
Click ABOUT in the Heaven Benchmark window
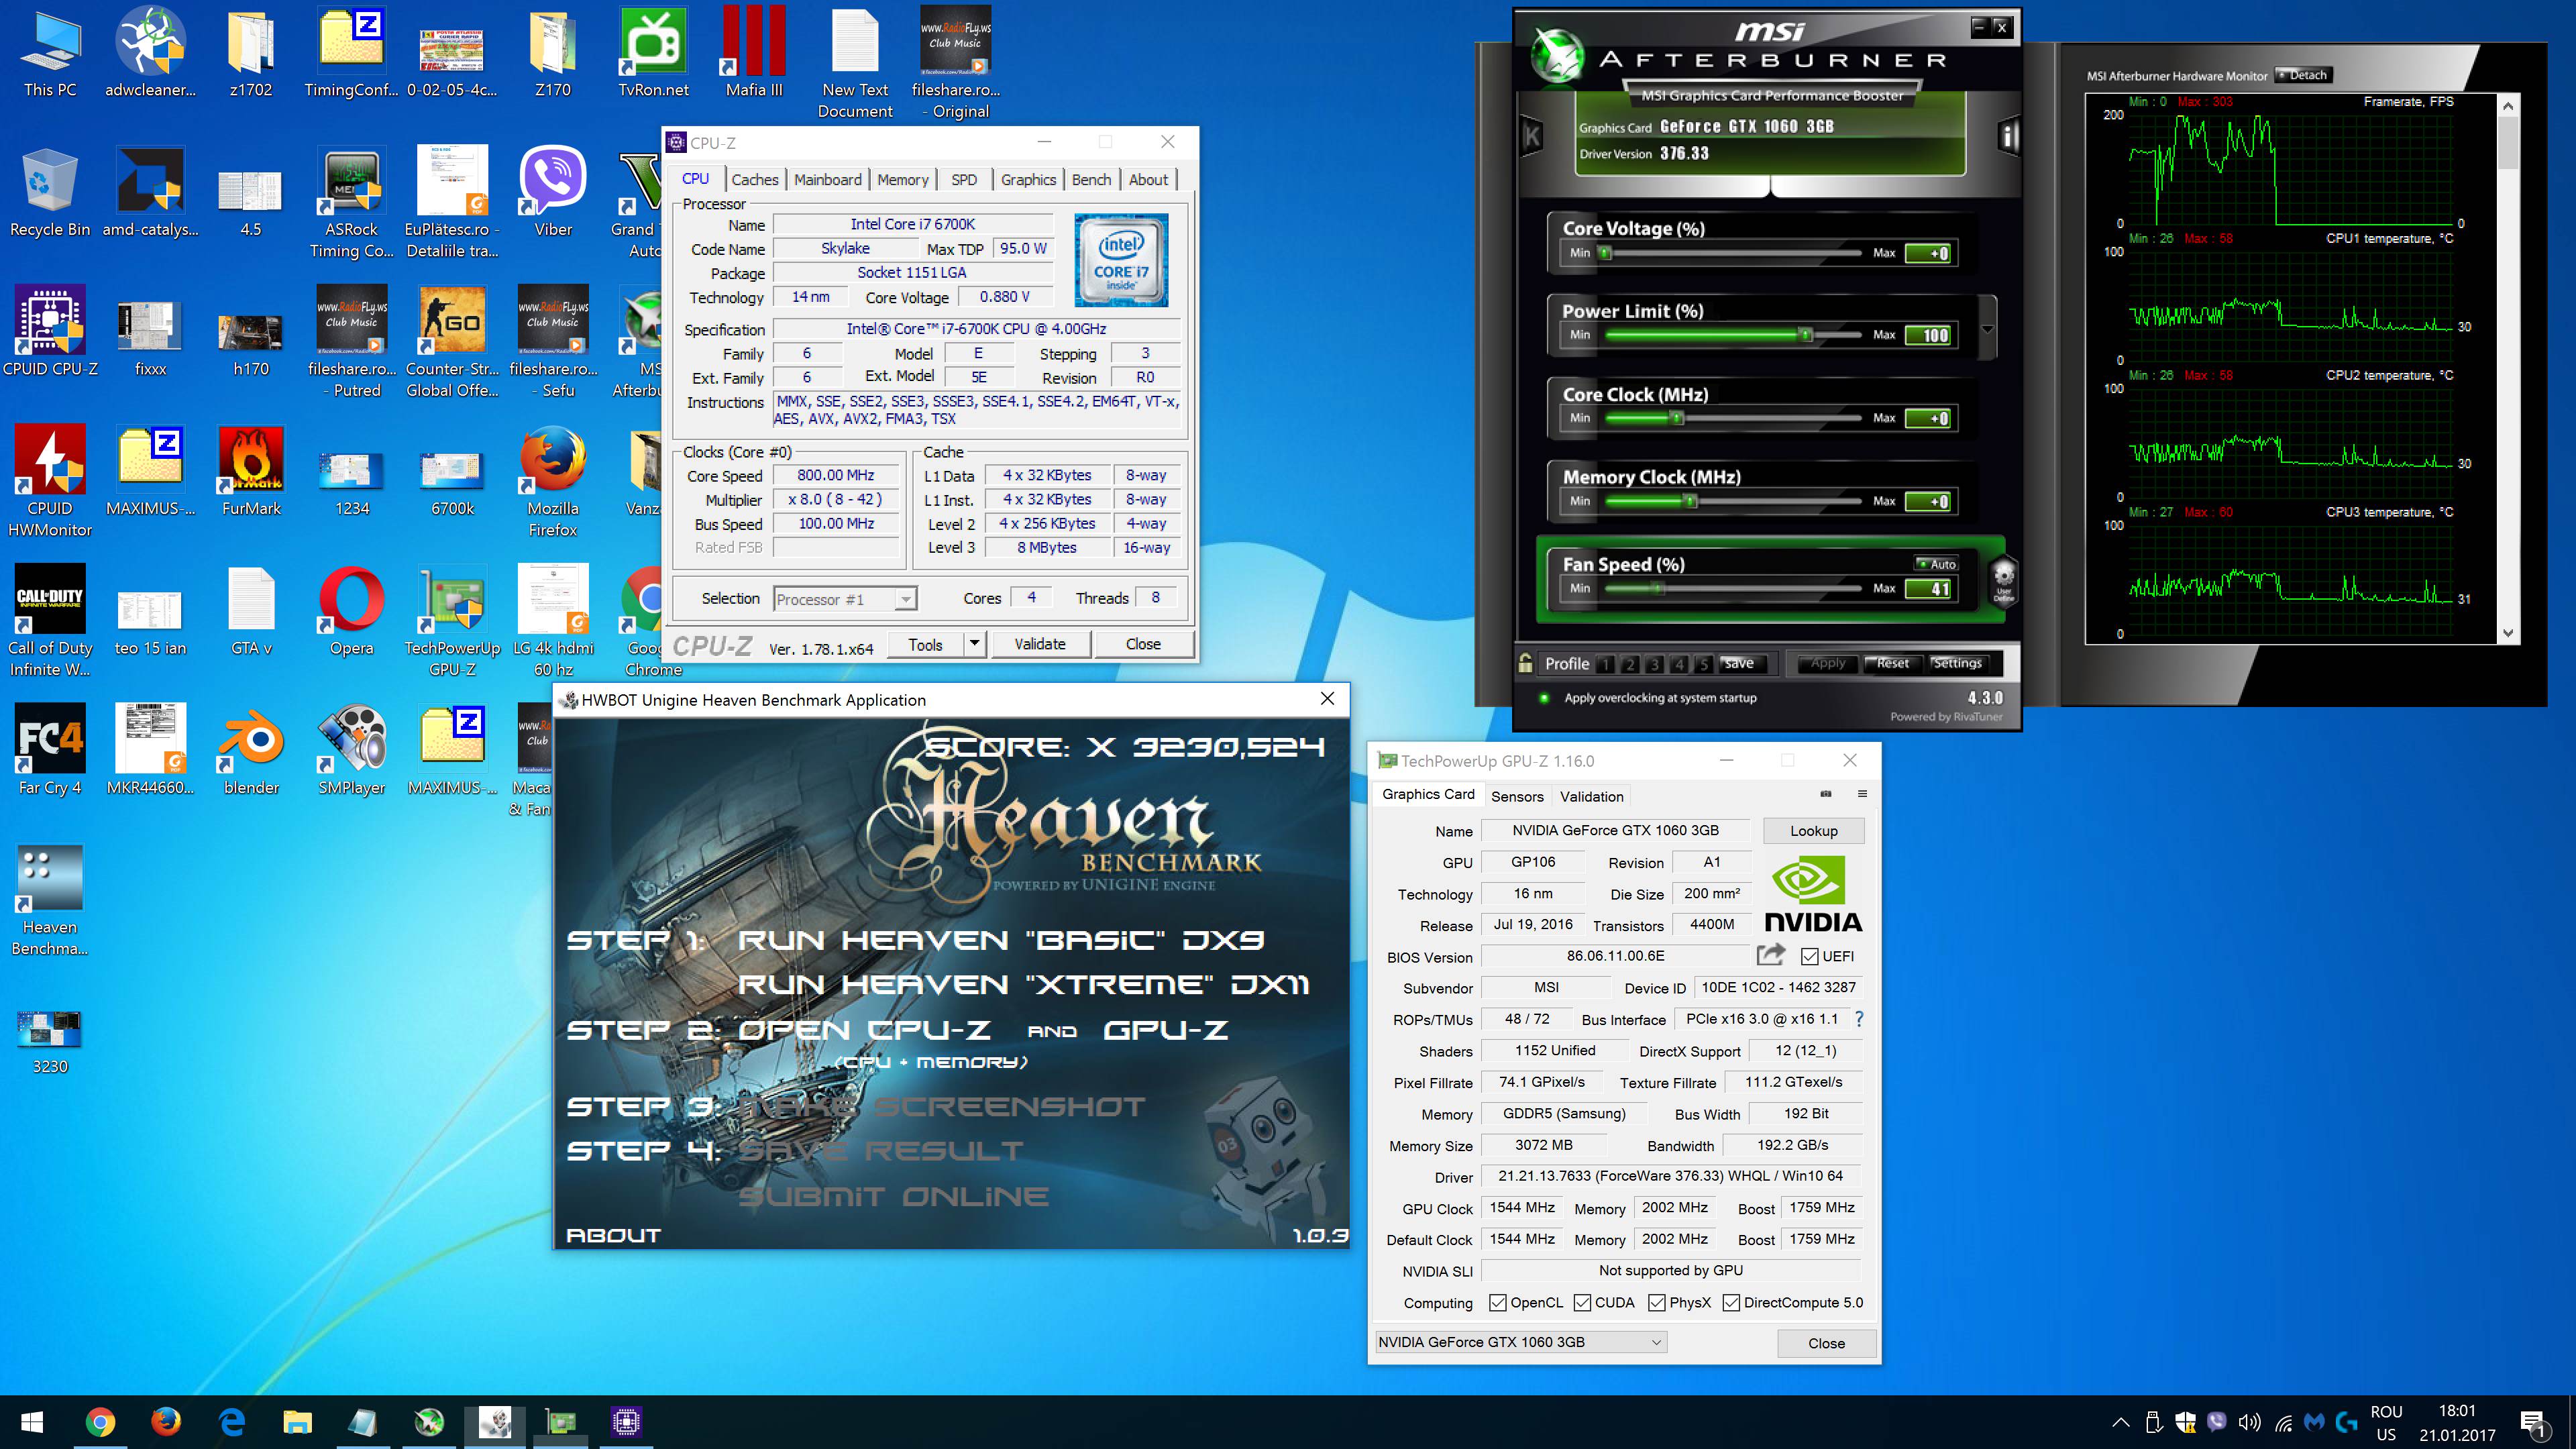(613, 1236)
